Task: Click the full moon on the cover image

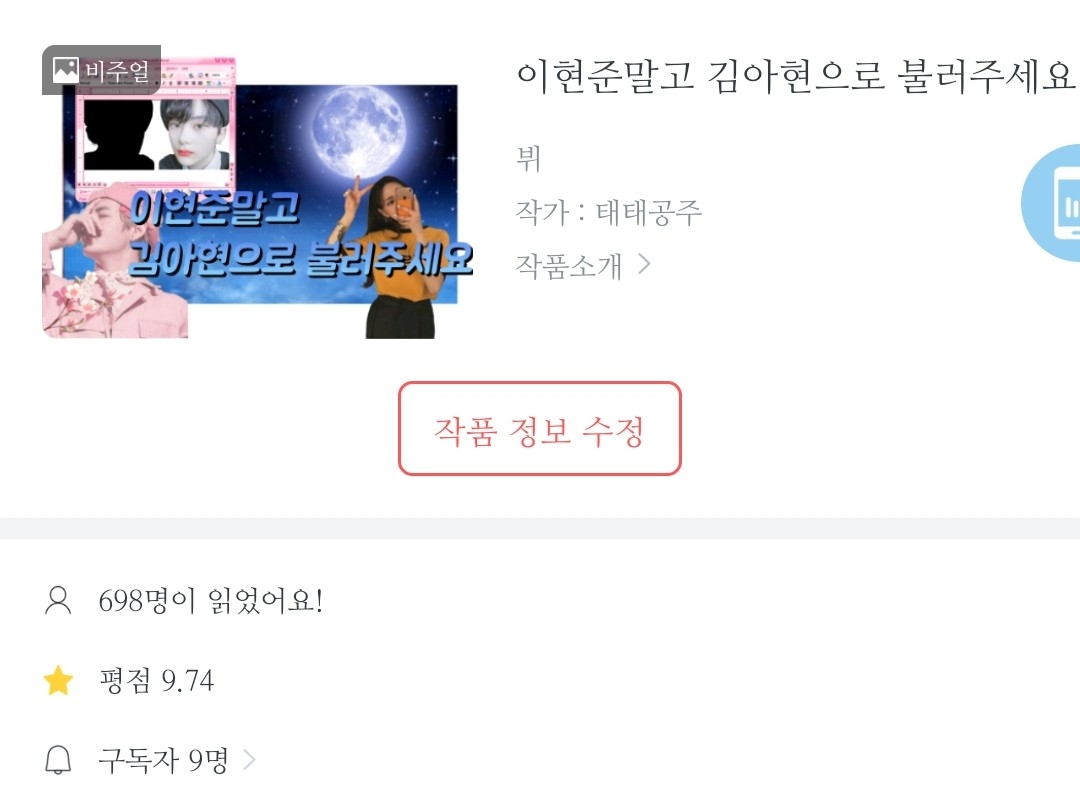Action: 358,129
